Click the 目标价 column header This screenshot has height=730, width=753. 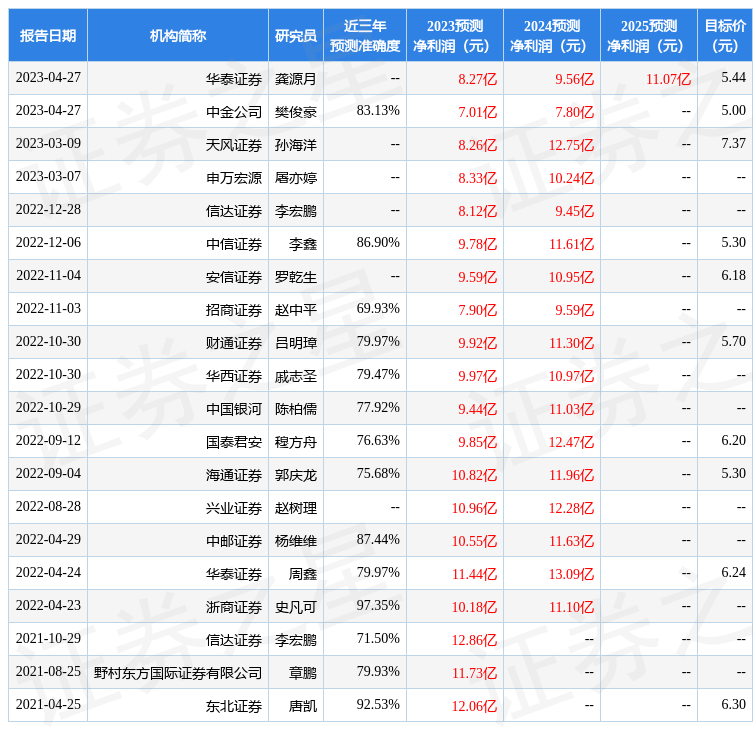(x=725, y=36)
